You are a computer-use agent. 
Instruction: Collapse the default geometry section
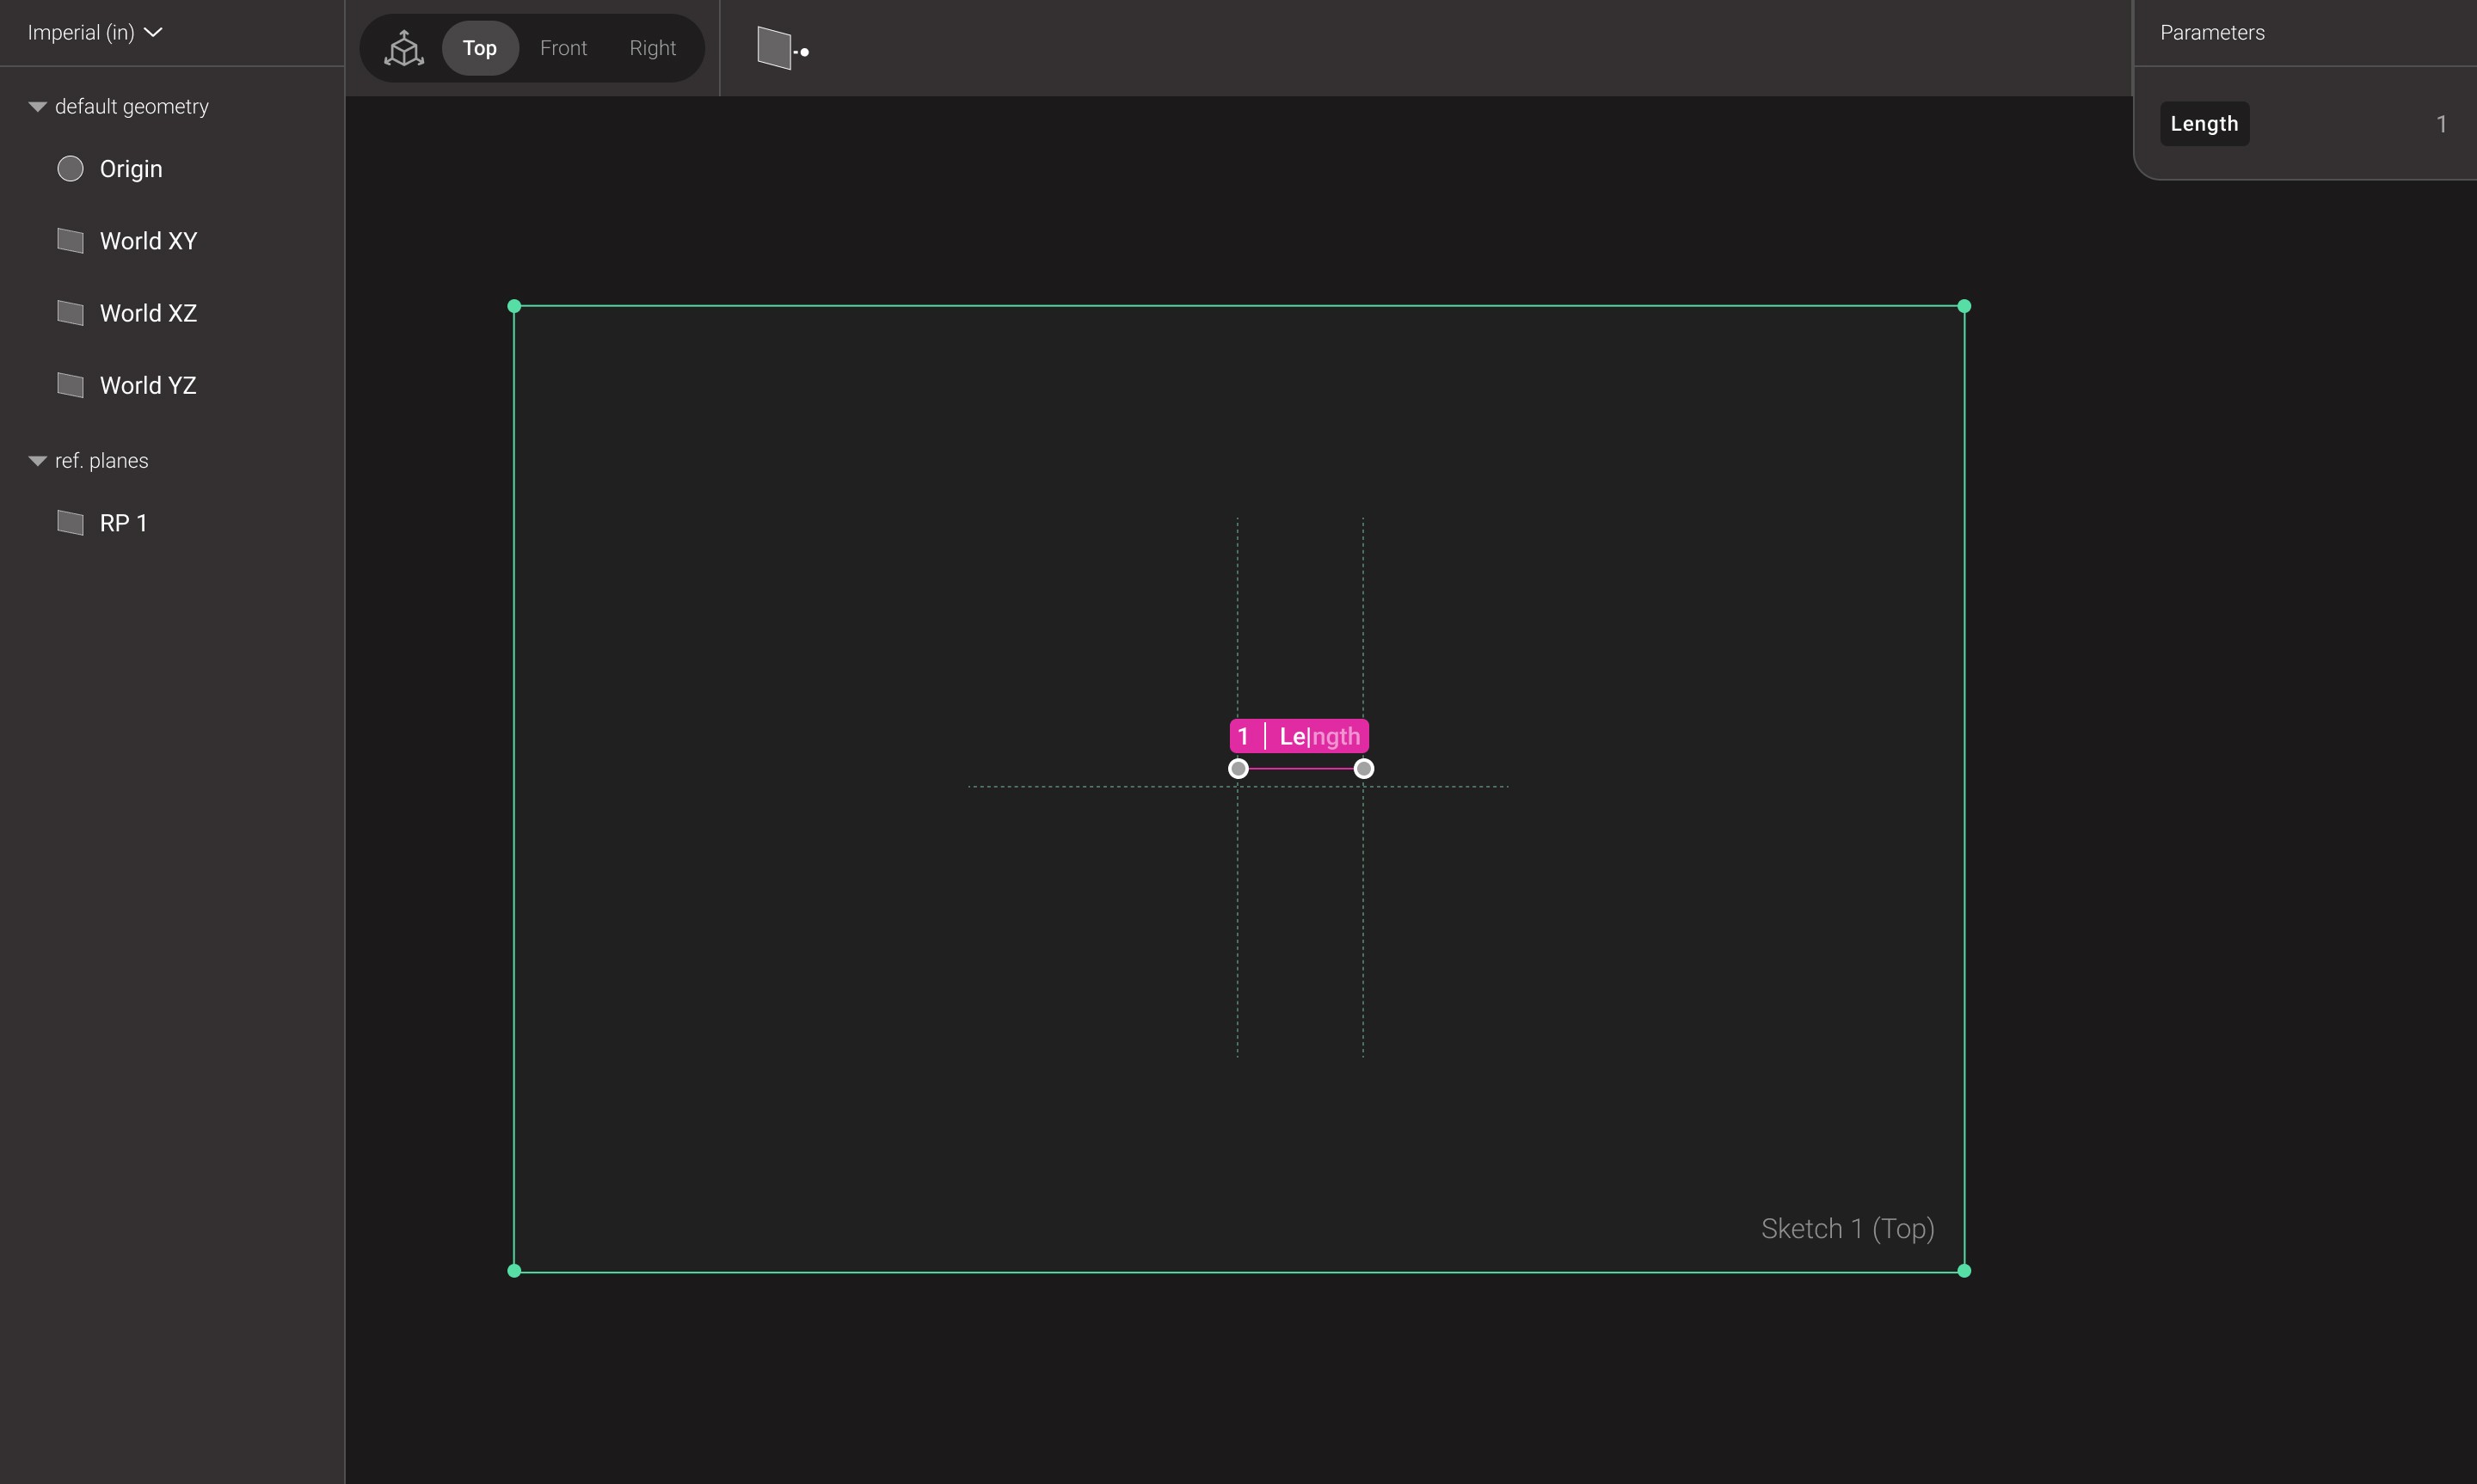tap(36, 105)
